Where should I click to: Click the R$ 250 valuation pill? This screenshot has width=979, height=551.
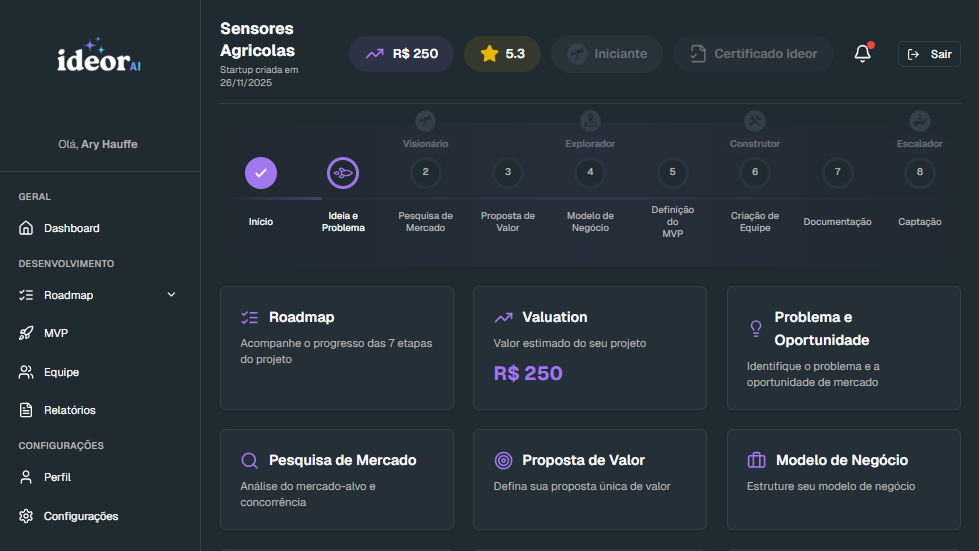(x=401, y=54)
